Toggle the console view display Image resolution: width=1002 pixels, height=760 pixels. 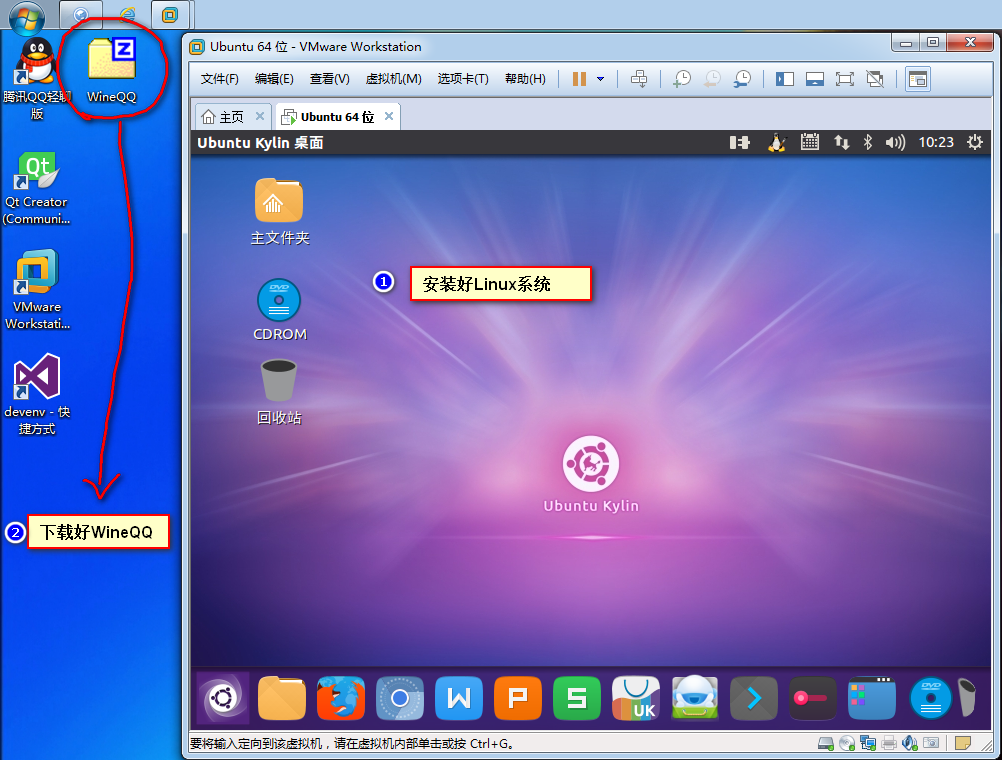point(814,78)
